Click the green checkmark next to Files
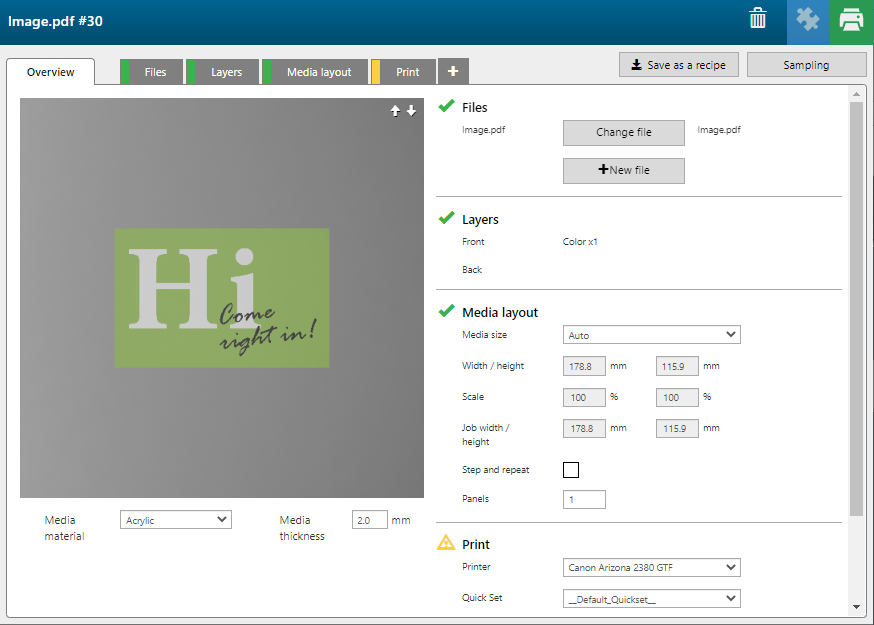The width and height of the screenshot is (874, 625). [446, 106]
